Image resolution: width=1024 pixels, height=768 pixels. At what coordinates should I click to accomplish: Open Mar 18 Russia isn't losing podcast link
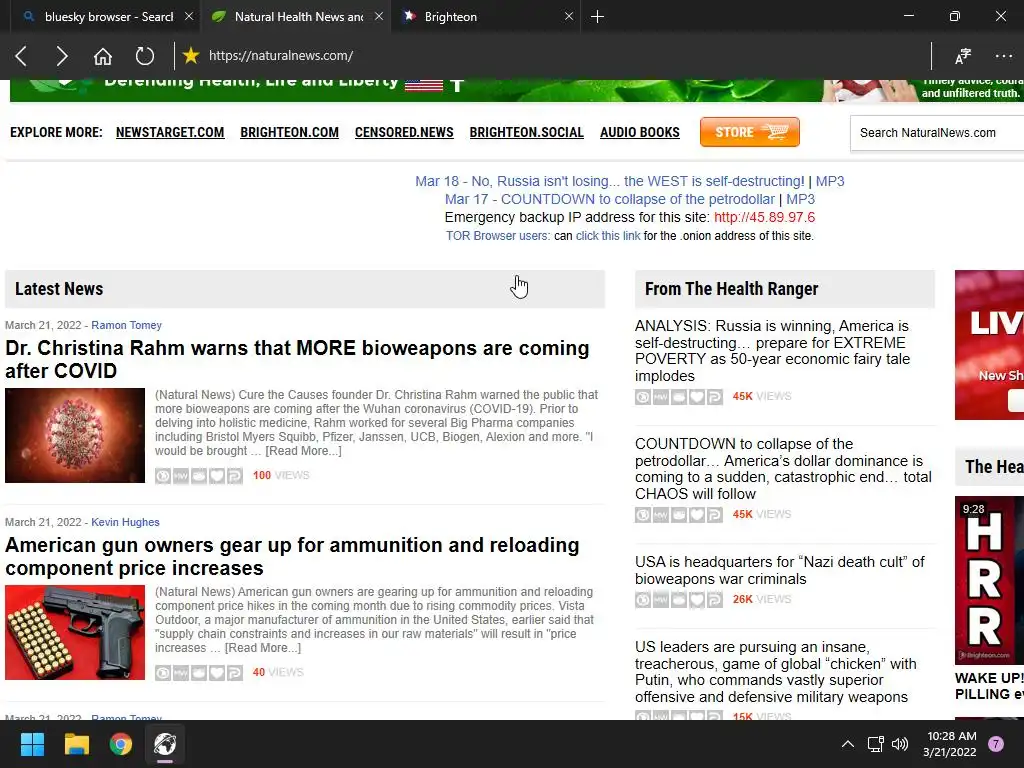pyautogui.click(x=610, y=181)
